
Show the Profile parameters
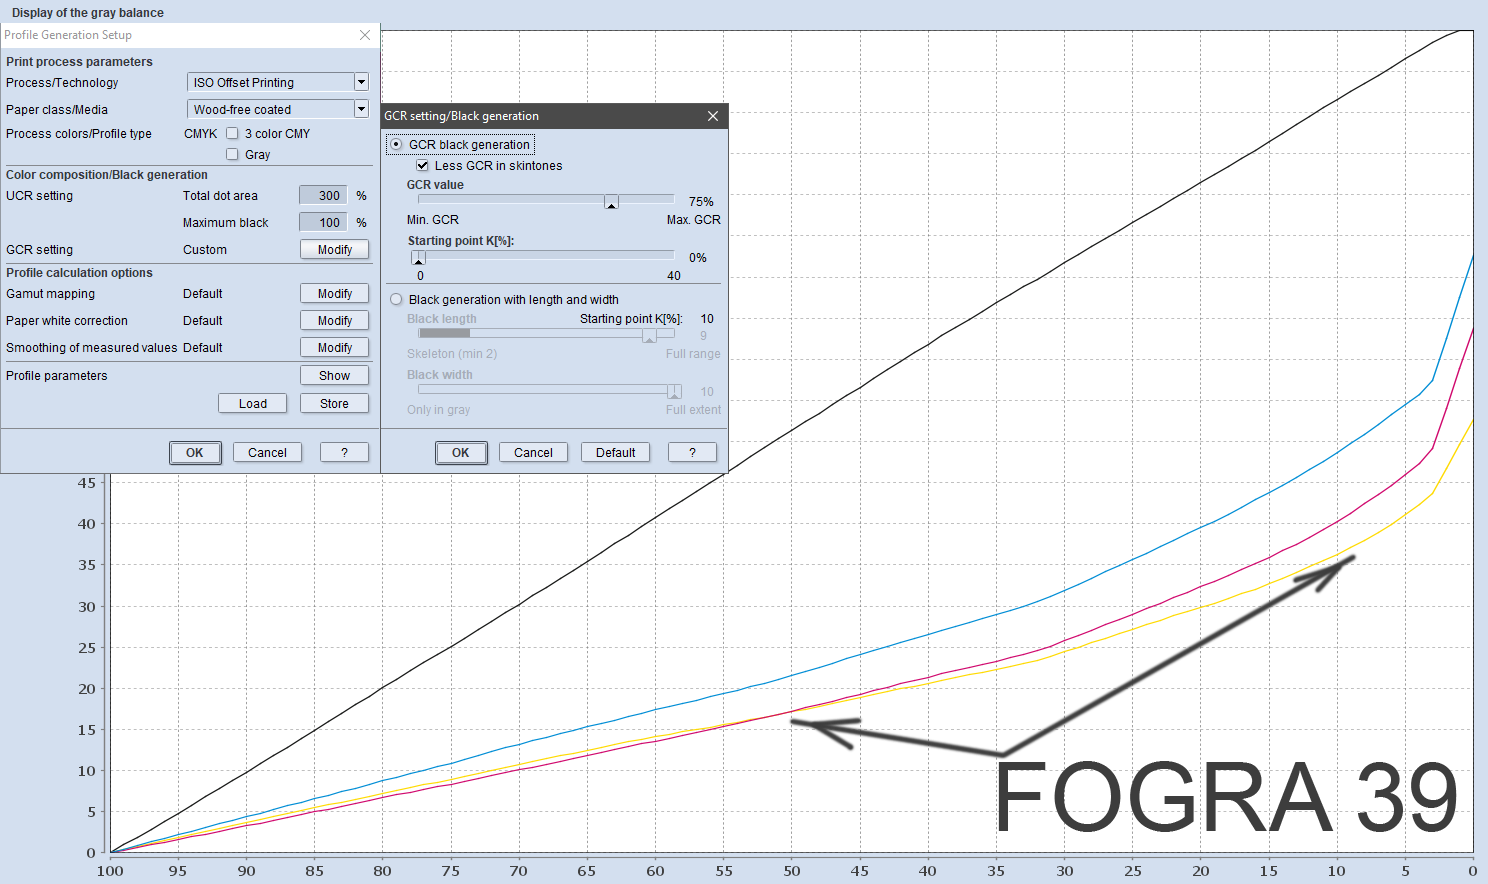click(x=335, y=376)
